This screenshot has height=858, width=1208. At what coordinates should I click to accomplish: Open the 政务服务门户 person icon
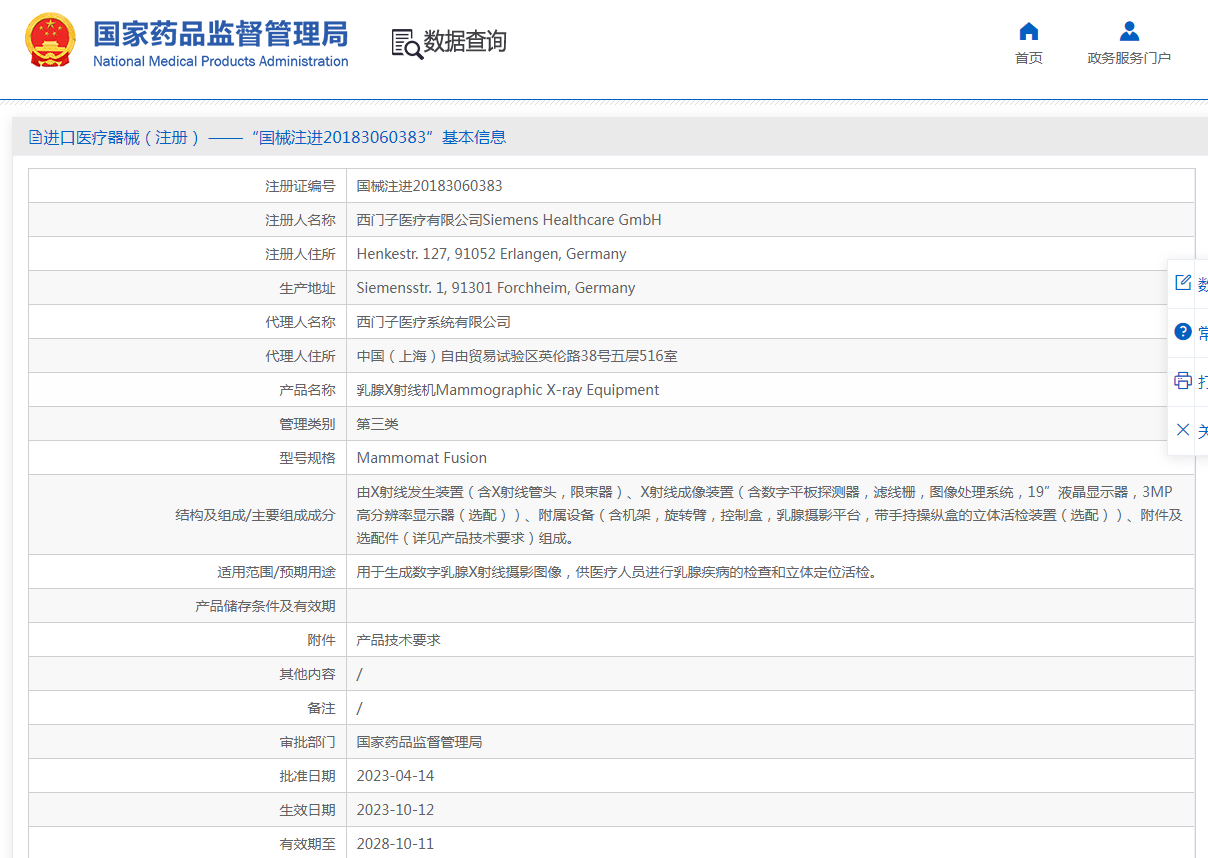pos(1129,31)
